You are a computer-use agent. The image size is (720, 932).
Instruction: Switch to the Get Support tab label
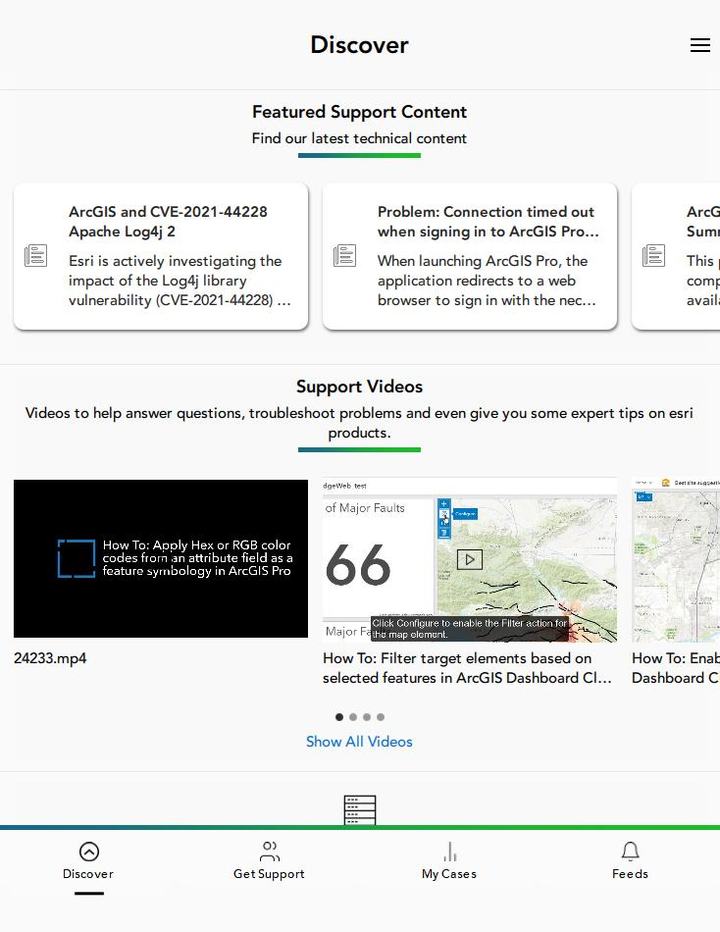[269, 874]
